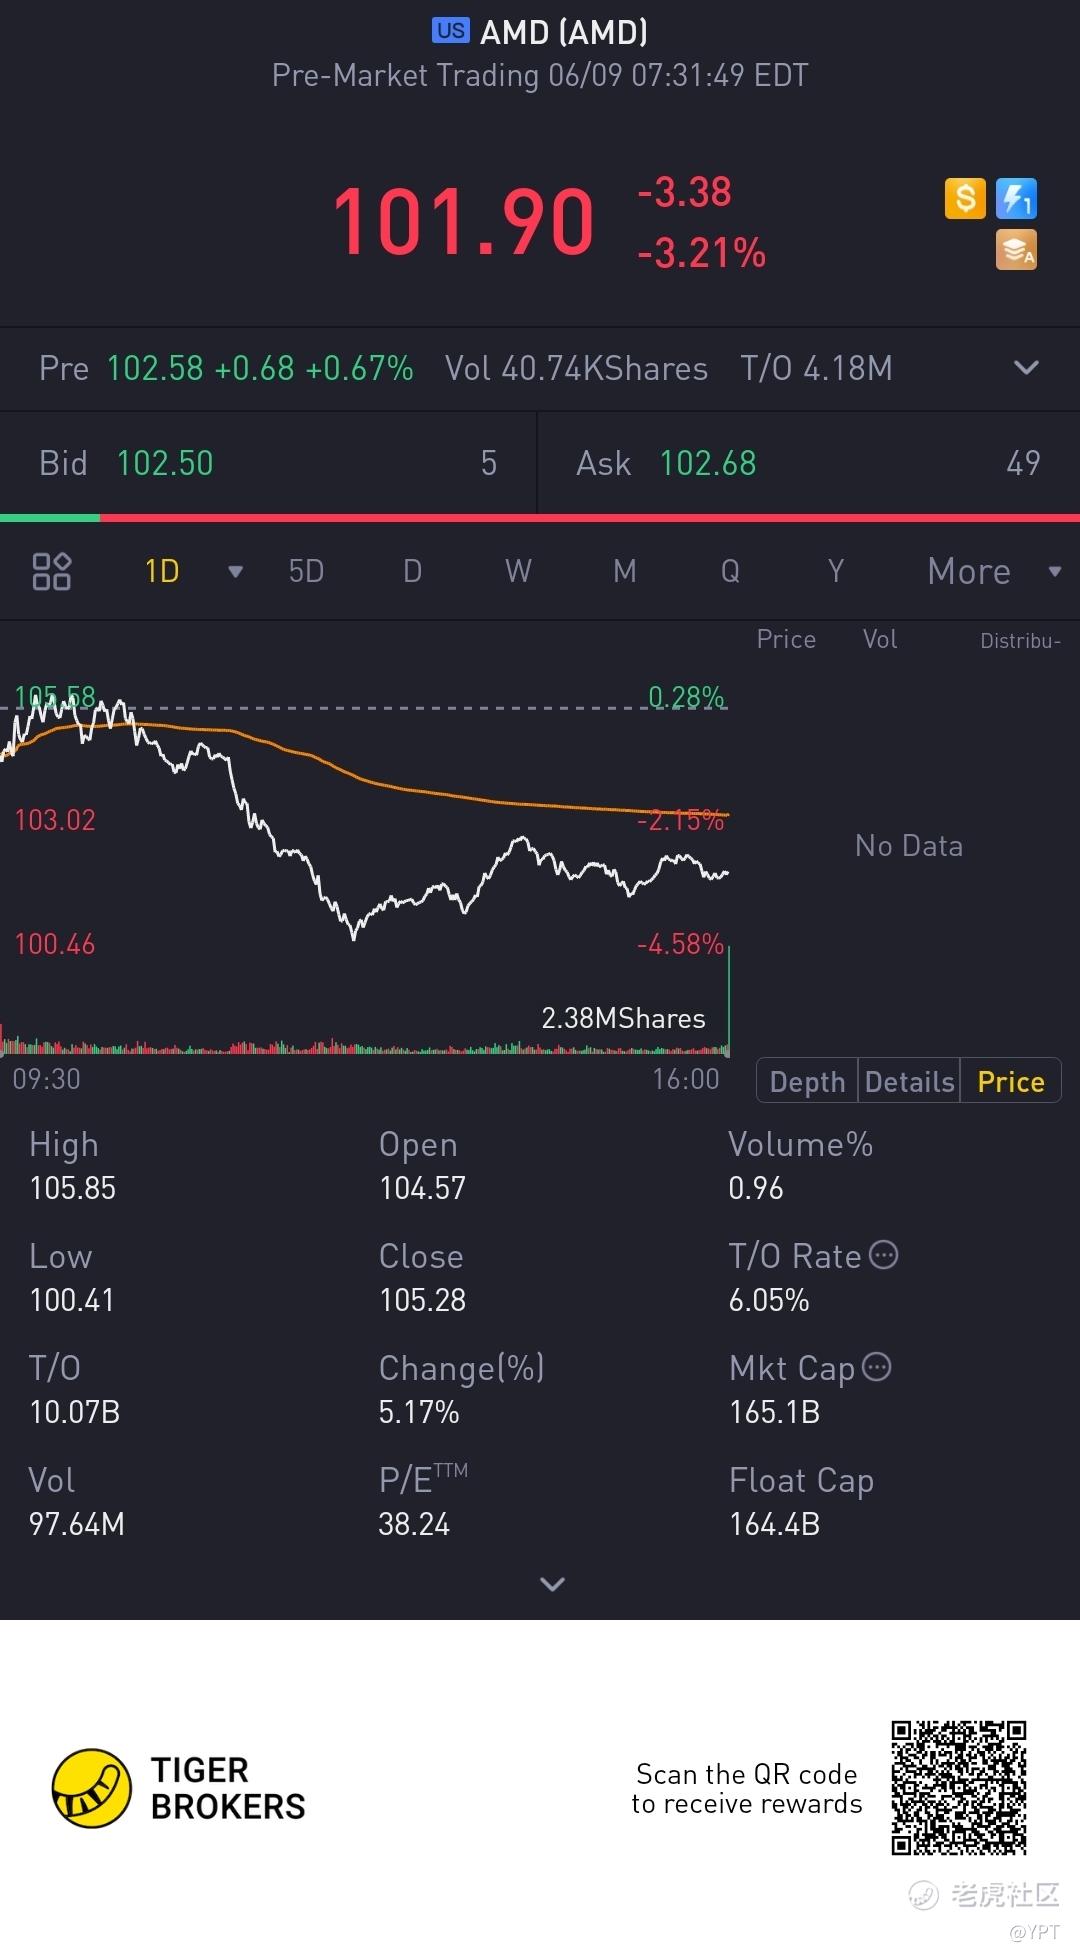Tap the pre-market turnover T/O 4.18M
The width and height of the screenshot is (1080, 1957).
[x=816, y=368]
